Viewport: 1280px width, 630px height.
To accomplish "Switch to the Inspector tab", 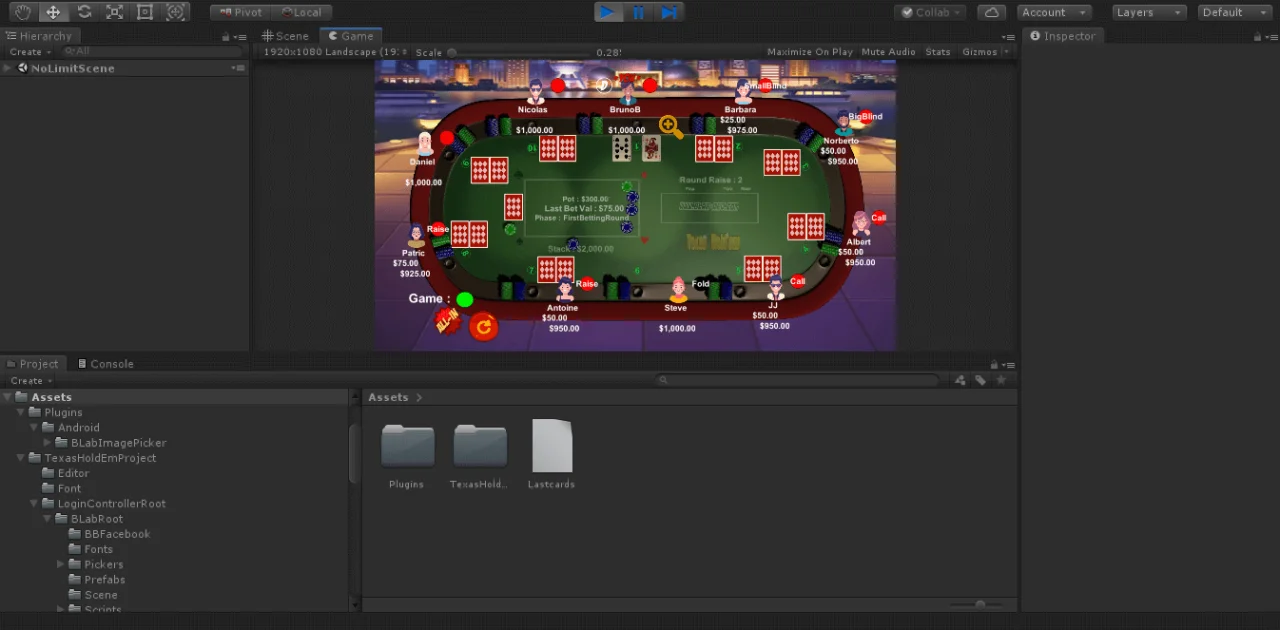I will pyautogui.click(x=1062, y=36).
